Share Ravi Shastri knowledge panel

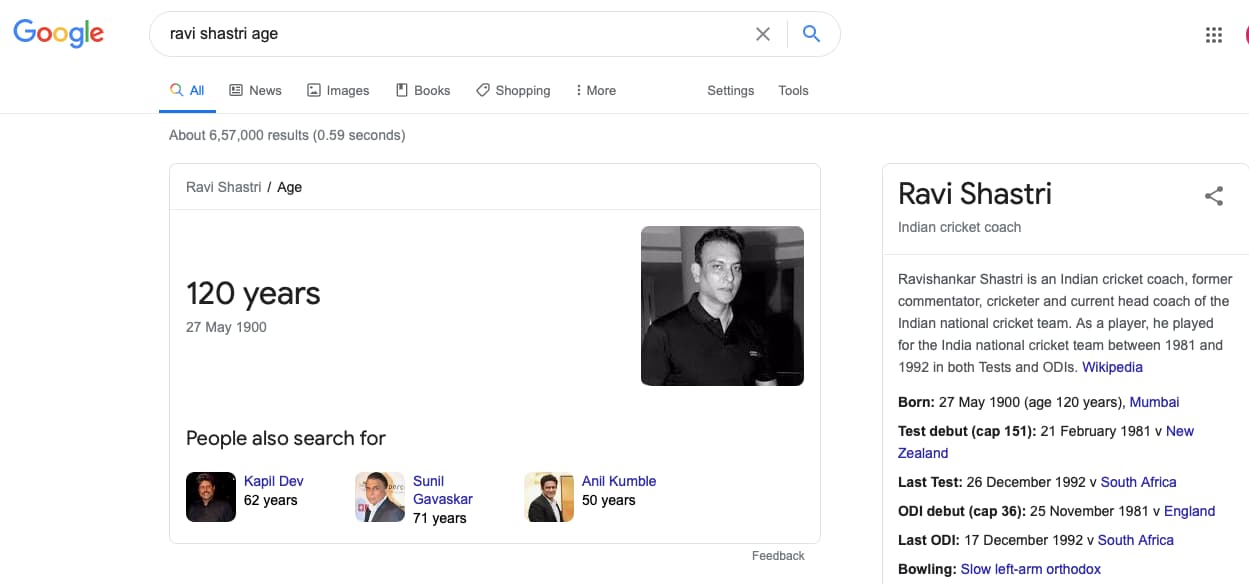click(1214, 196)
